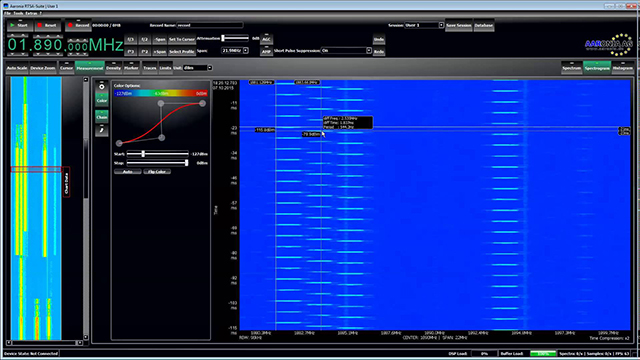Click the f*2 frequency multiply button
Viewport: 640px width, 360px height.
point(144,52)
